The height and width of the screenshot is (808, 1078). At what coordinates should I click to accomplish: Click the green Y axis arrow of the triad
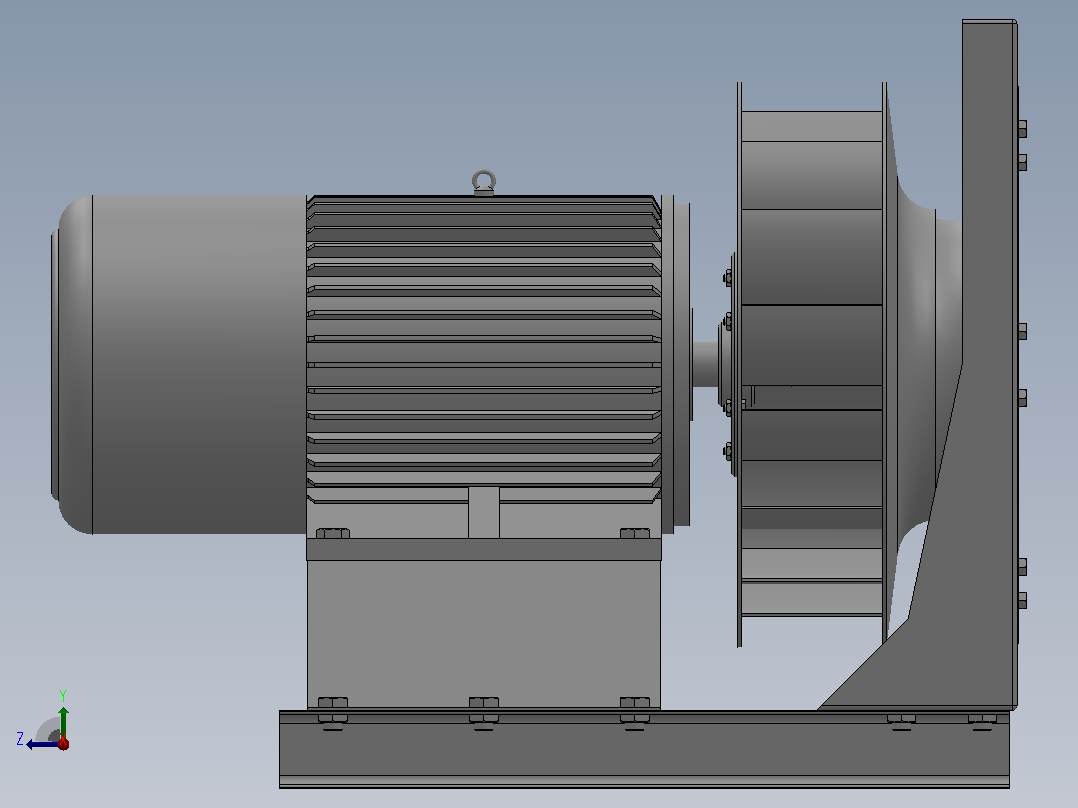click(63, 722)
